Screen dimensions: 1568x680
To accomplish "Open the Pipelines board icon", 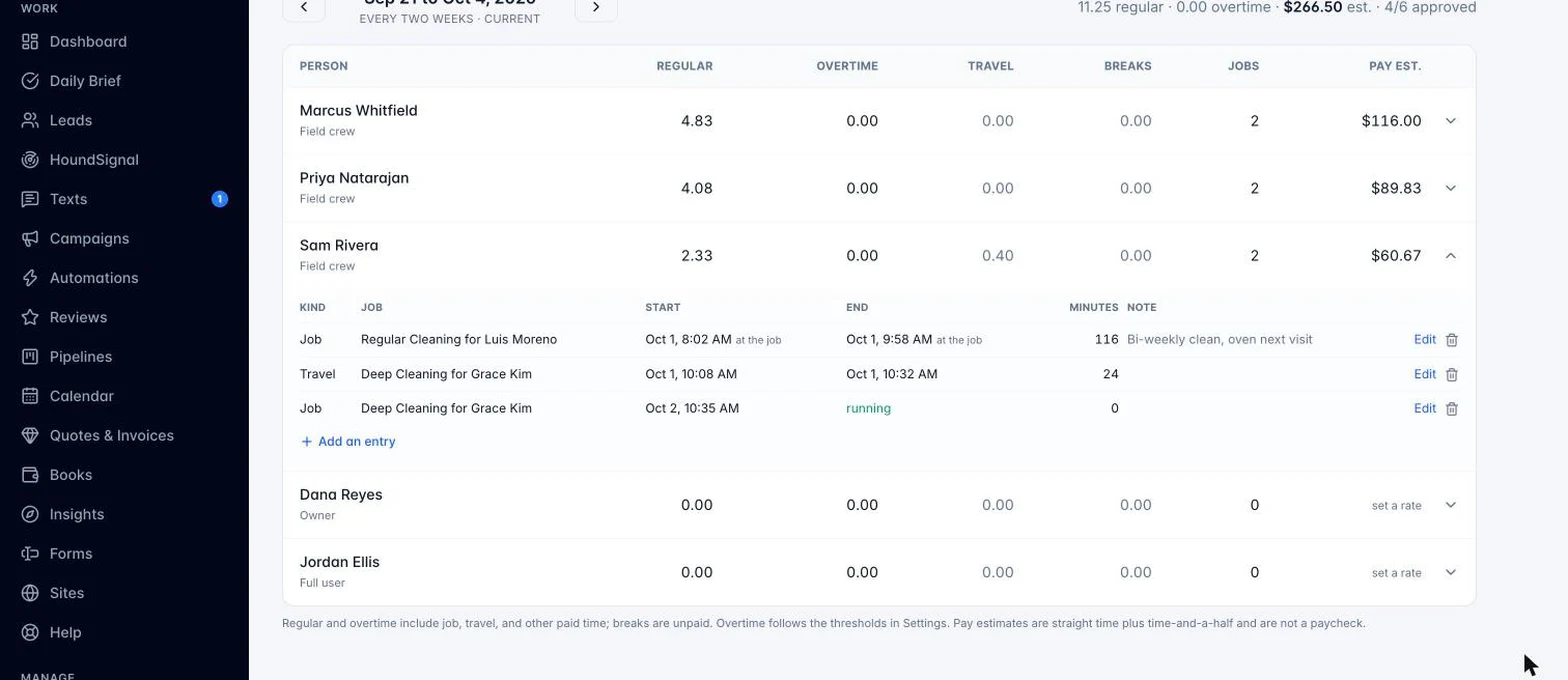I will click(x=30, y=357).
